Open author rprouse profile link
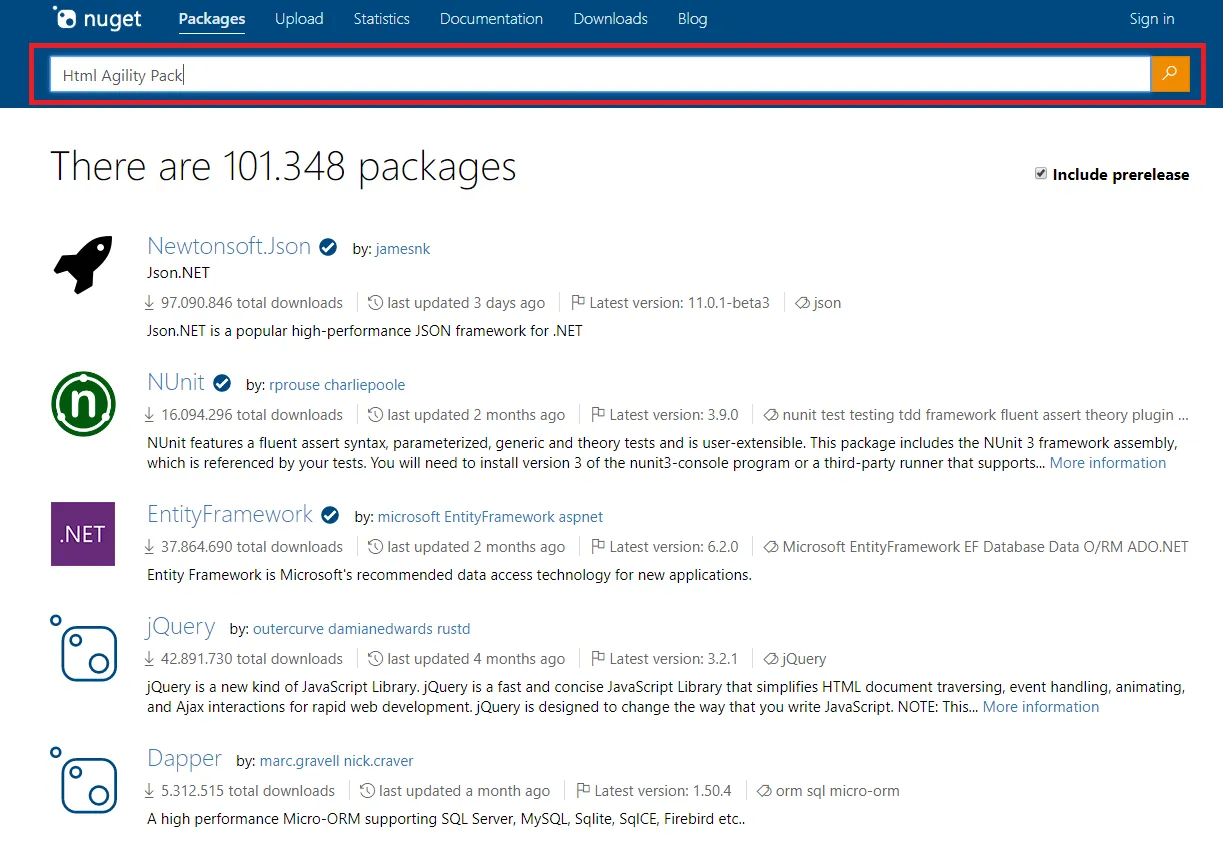This screenshot has height=846, width=1223. (x=294, y=384)
